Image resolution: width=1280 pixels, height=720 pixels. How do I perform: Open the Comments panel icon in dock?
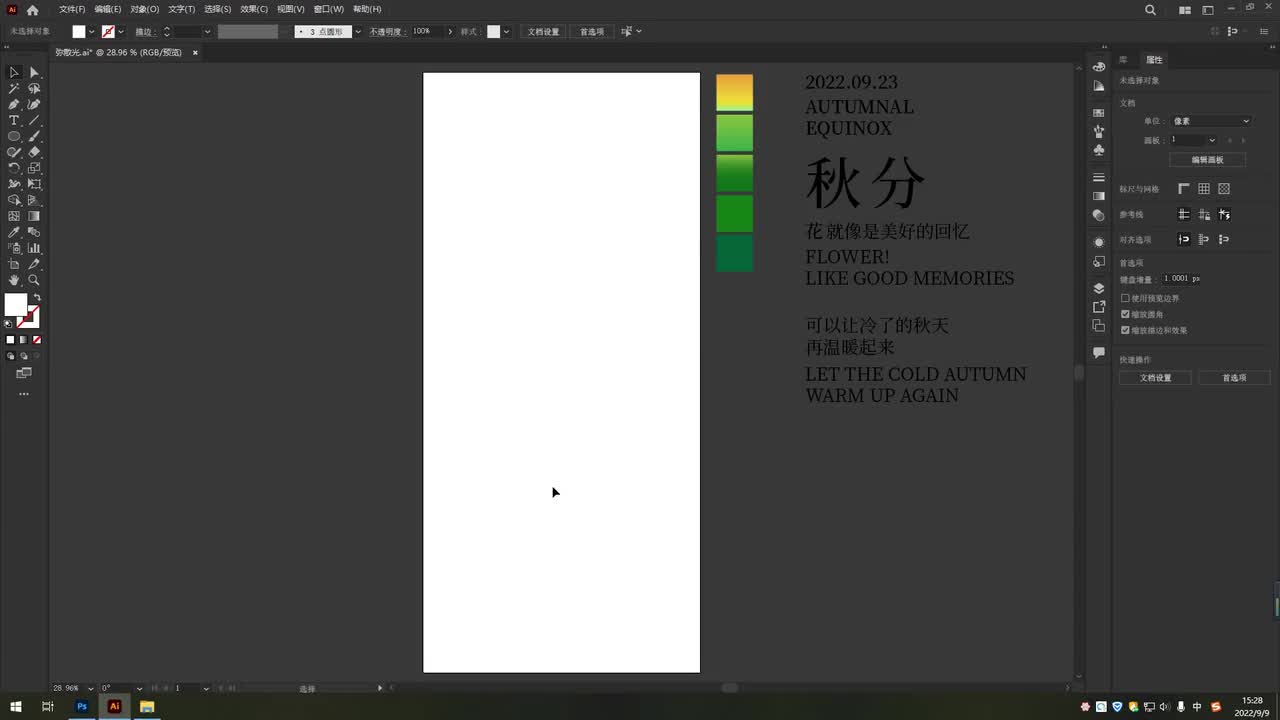pos(1099,352)
